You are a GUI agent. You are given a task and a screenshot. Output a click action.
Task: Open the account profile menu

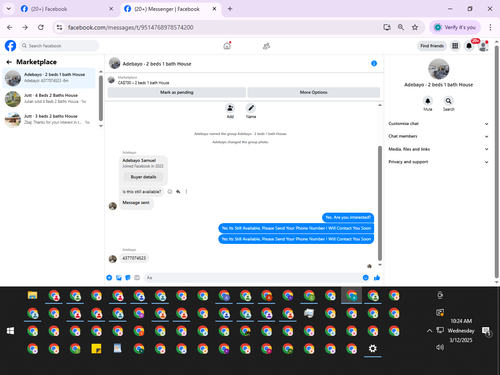(483, 46)
